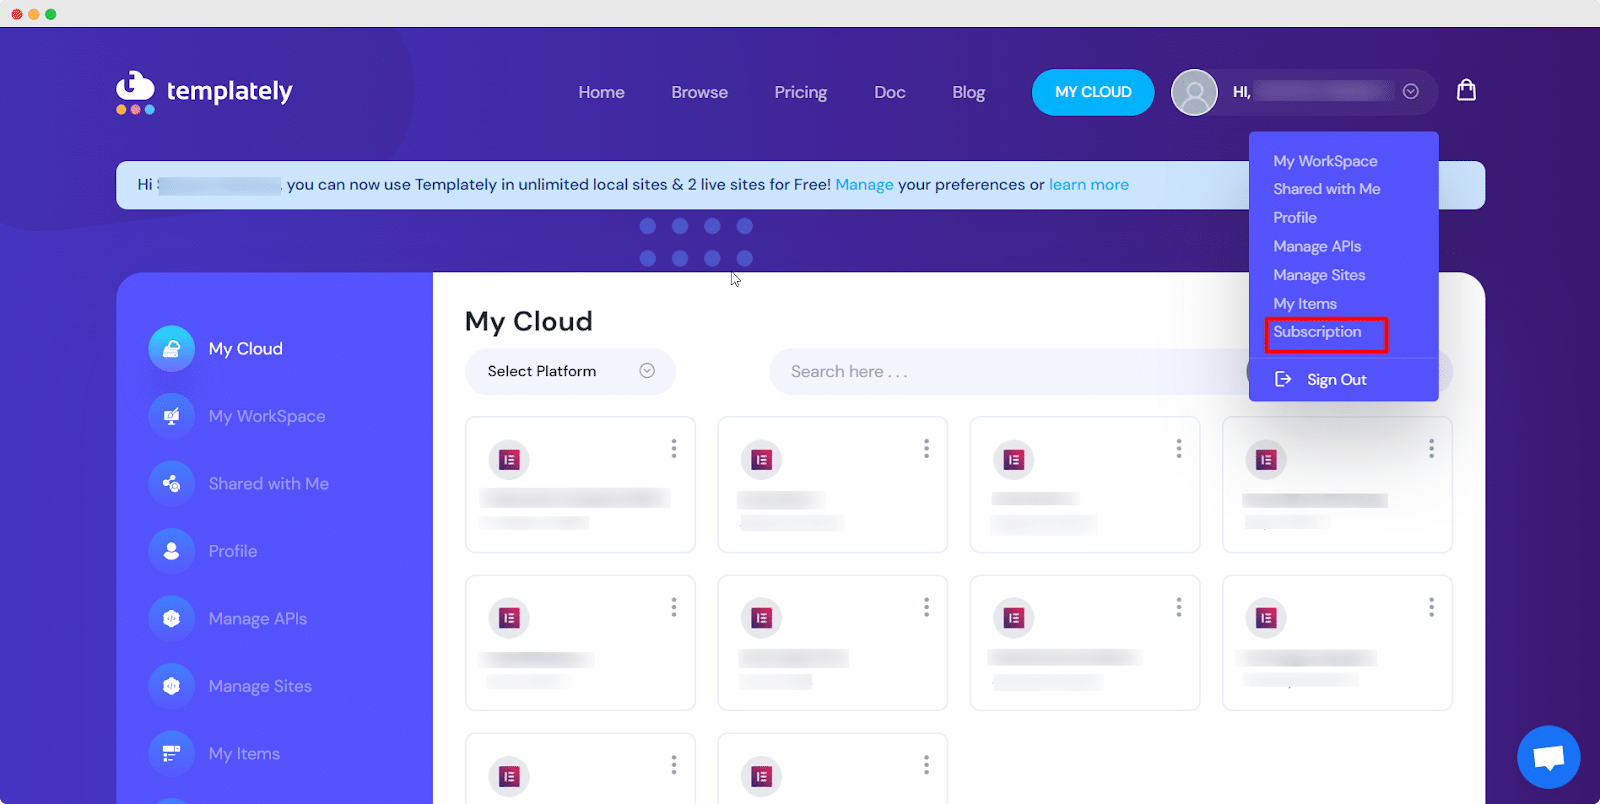Viewport: 1600px width, 804px height.
Task: Open the top-row second template card
Action: click(832, 485)
